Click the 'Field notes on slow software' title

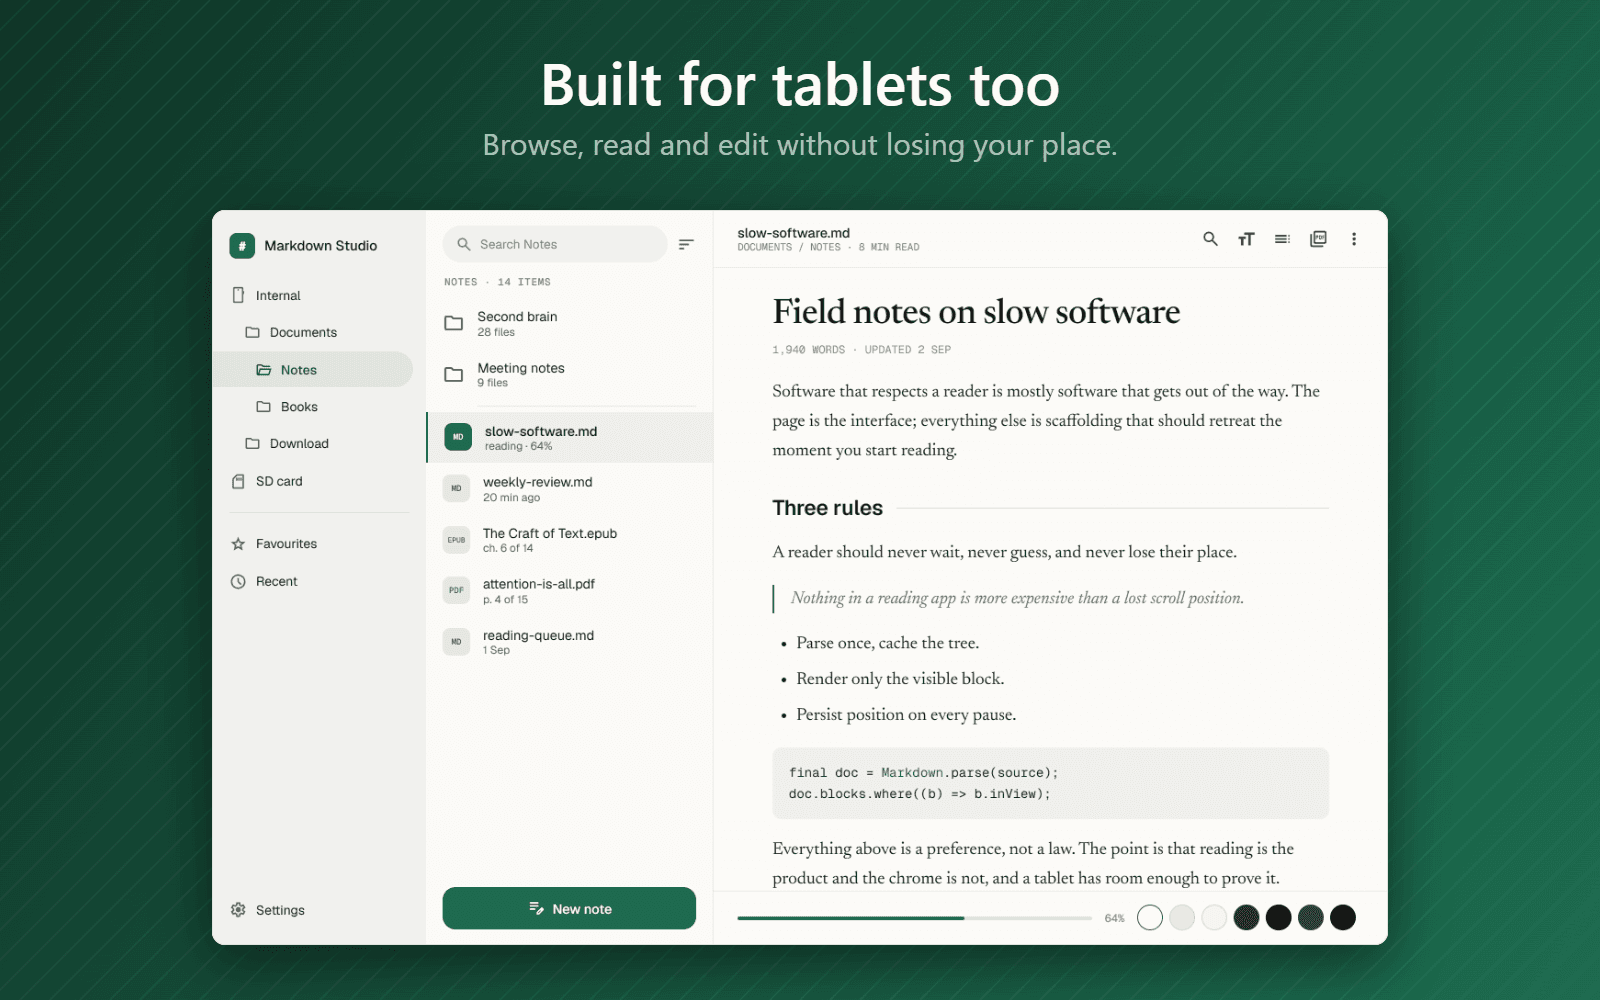(976, 312)
